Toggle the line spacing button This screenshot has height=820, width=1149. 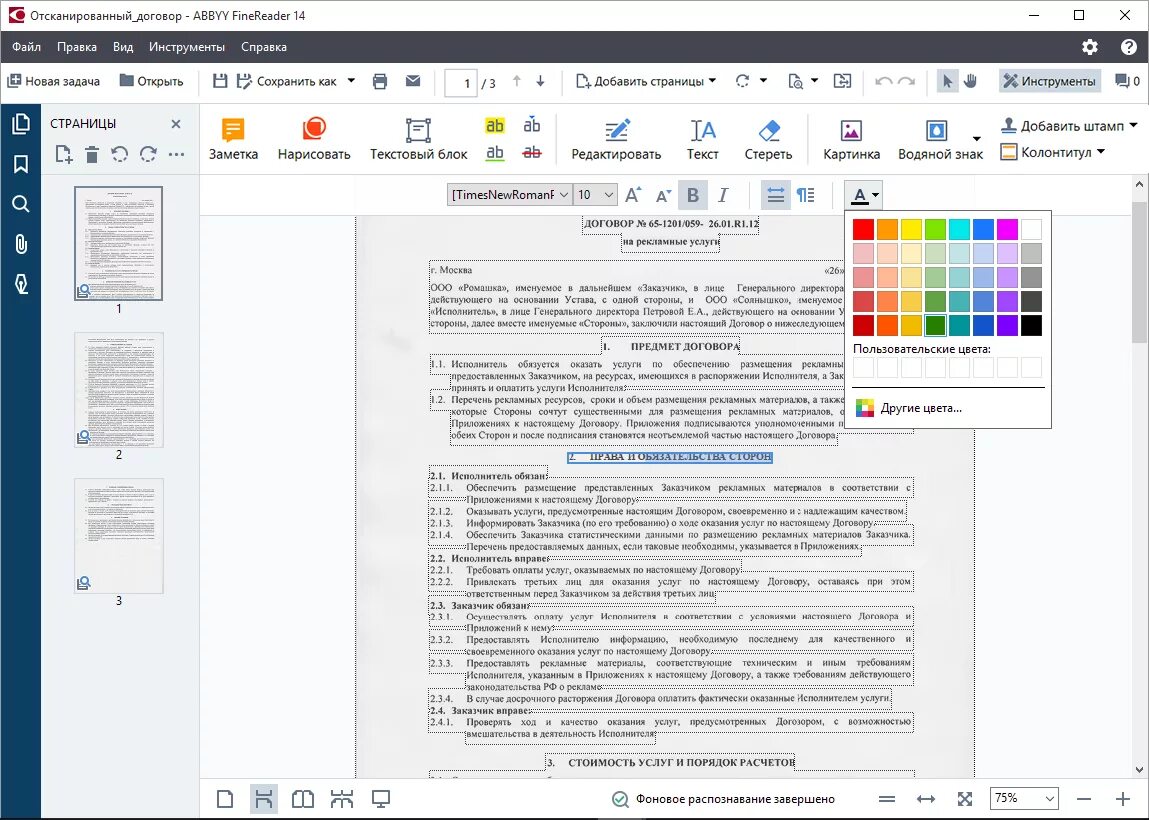point(775,195)
